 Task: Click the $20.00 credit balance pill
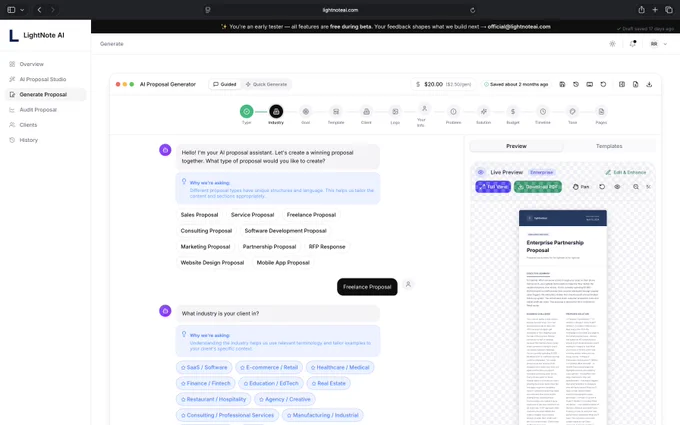(x=443, y=84)
